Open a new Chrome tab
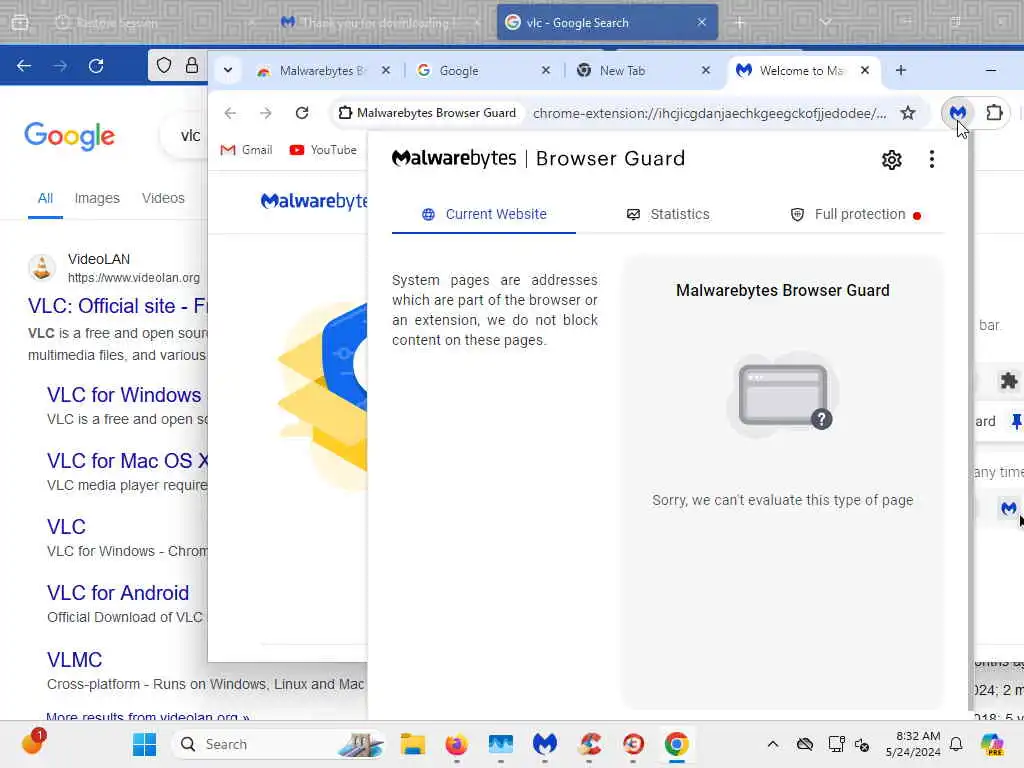 point(901,71)
